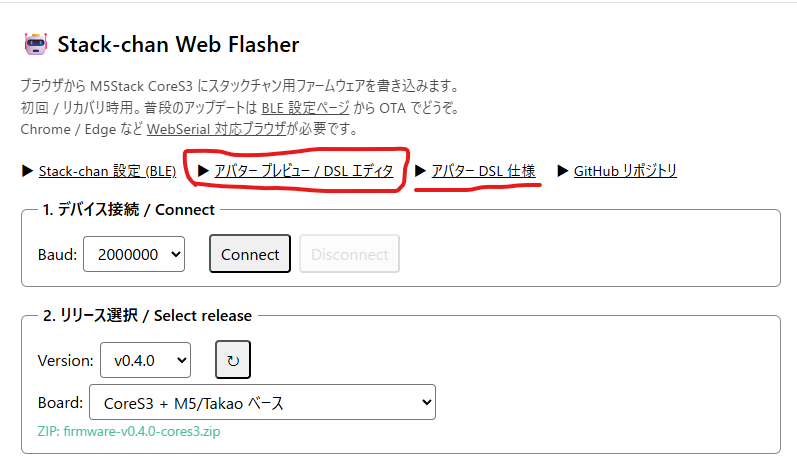Screen dimensions: 797x467
Task: Follow the WebSerial 対応ブラウザ link
Action: click(x=217, y=129)
